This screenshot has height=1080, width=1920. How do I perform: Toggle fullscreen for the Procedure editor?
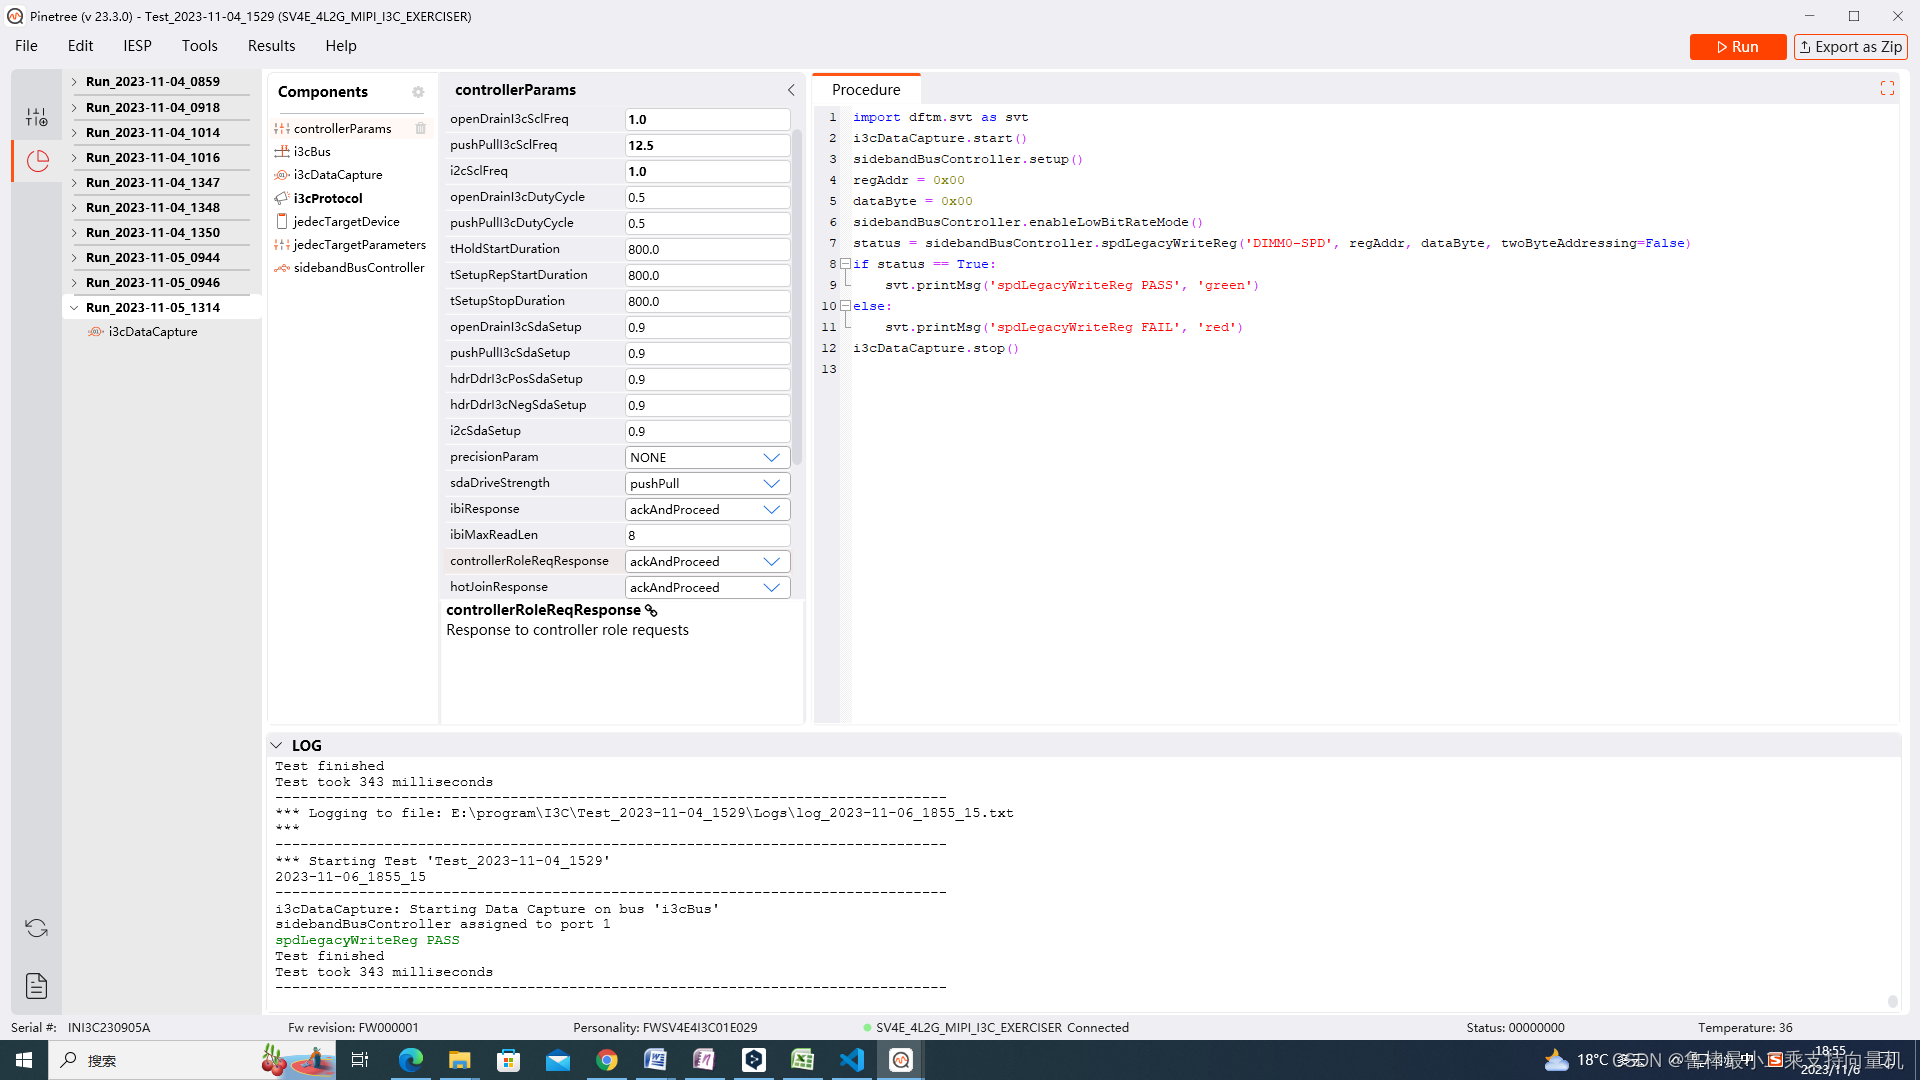[1887, 89]
